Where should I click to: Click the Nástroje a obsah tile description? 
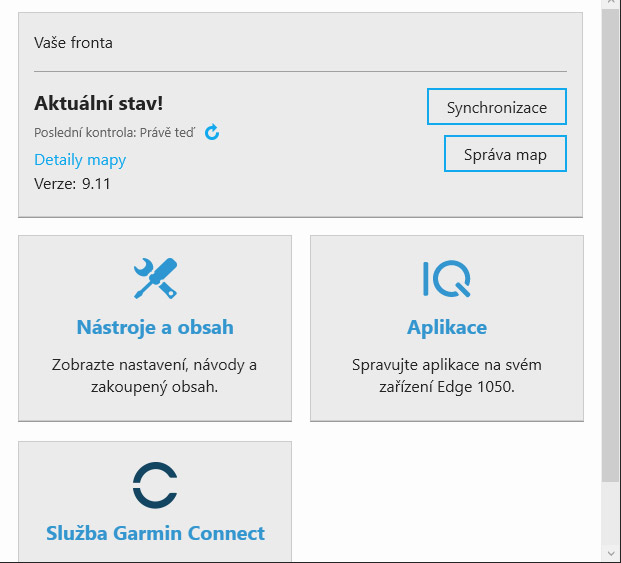click(154, 376)
